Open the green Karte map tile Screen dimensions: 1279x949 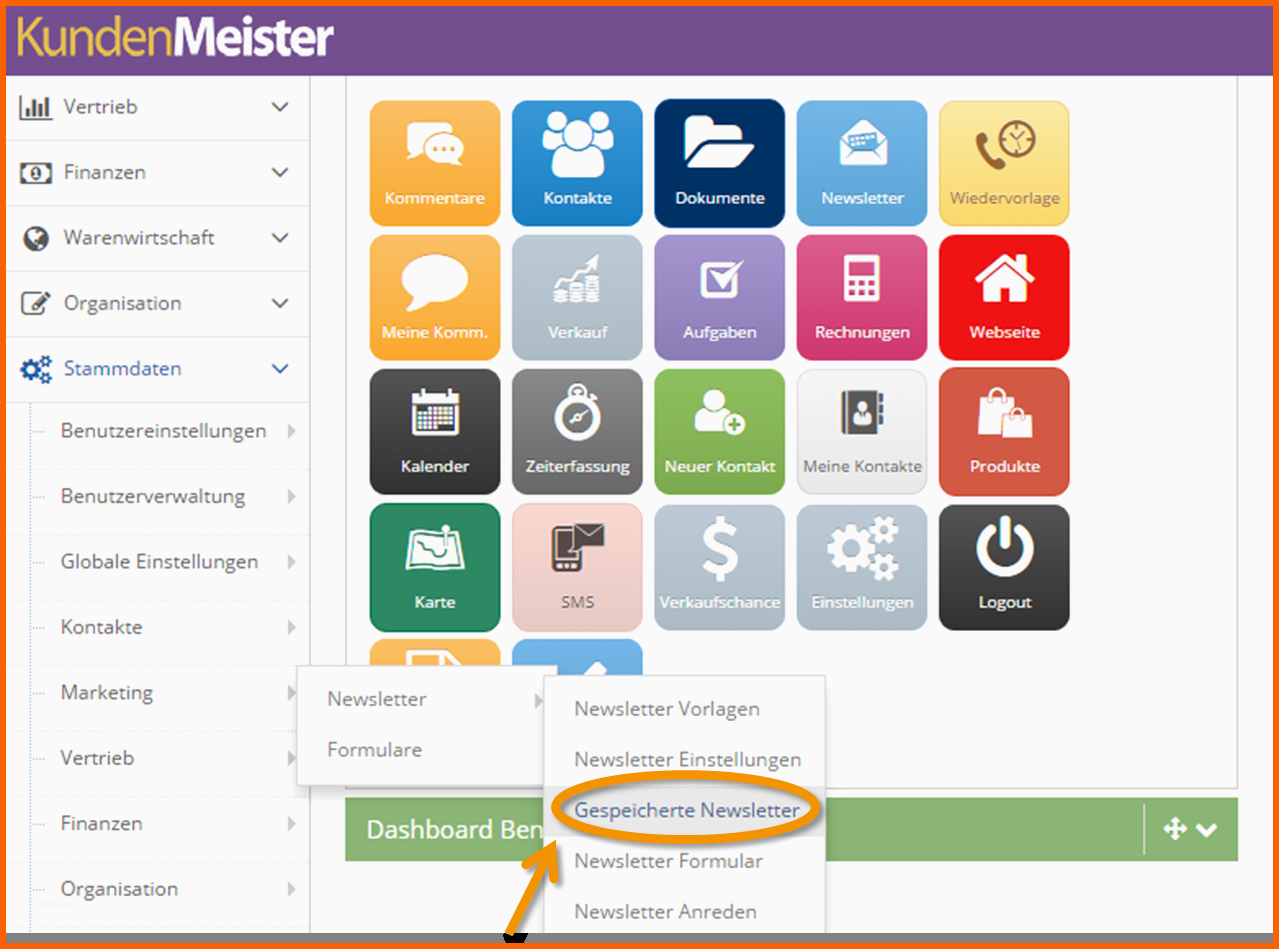coord(435,567)
